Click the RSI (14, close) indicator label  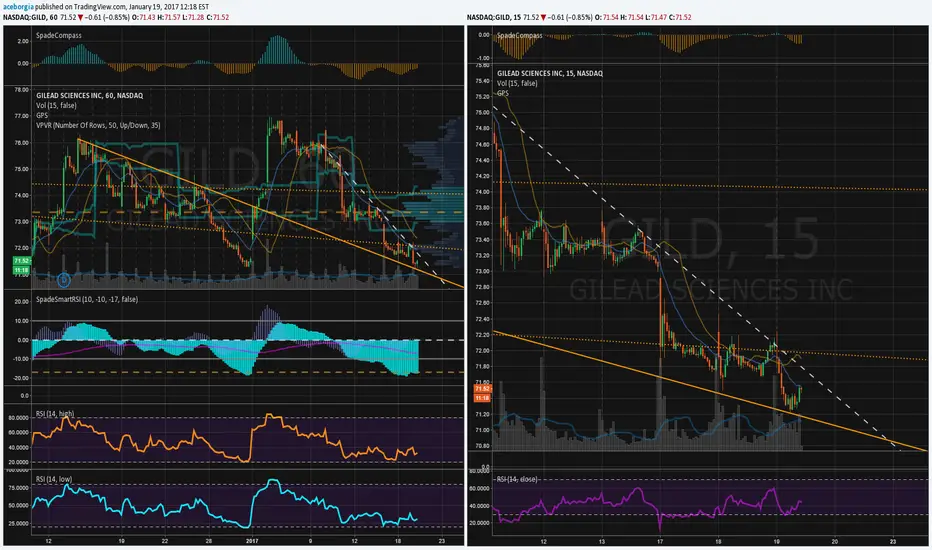517,479
